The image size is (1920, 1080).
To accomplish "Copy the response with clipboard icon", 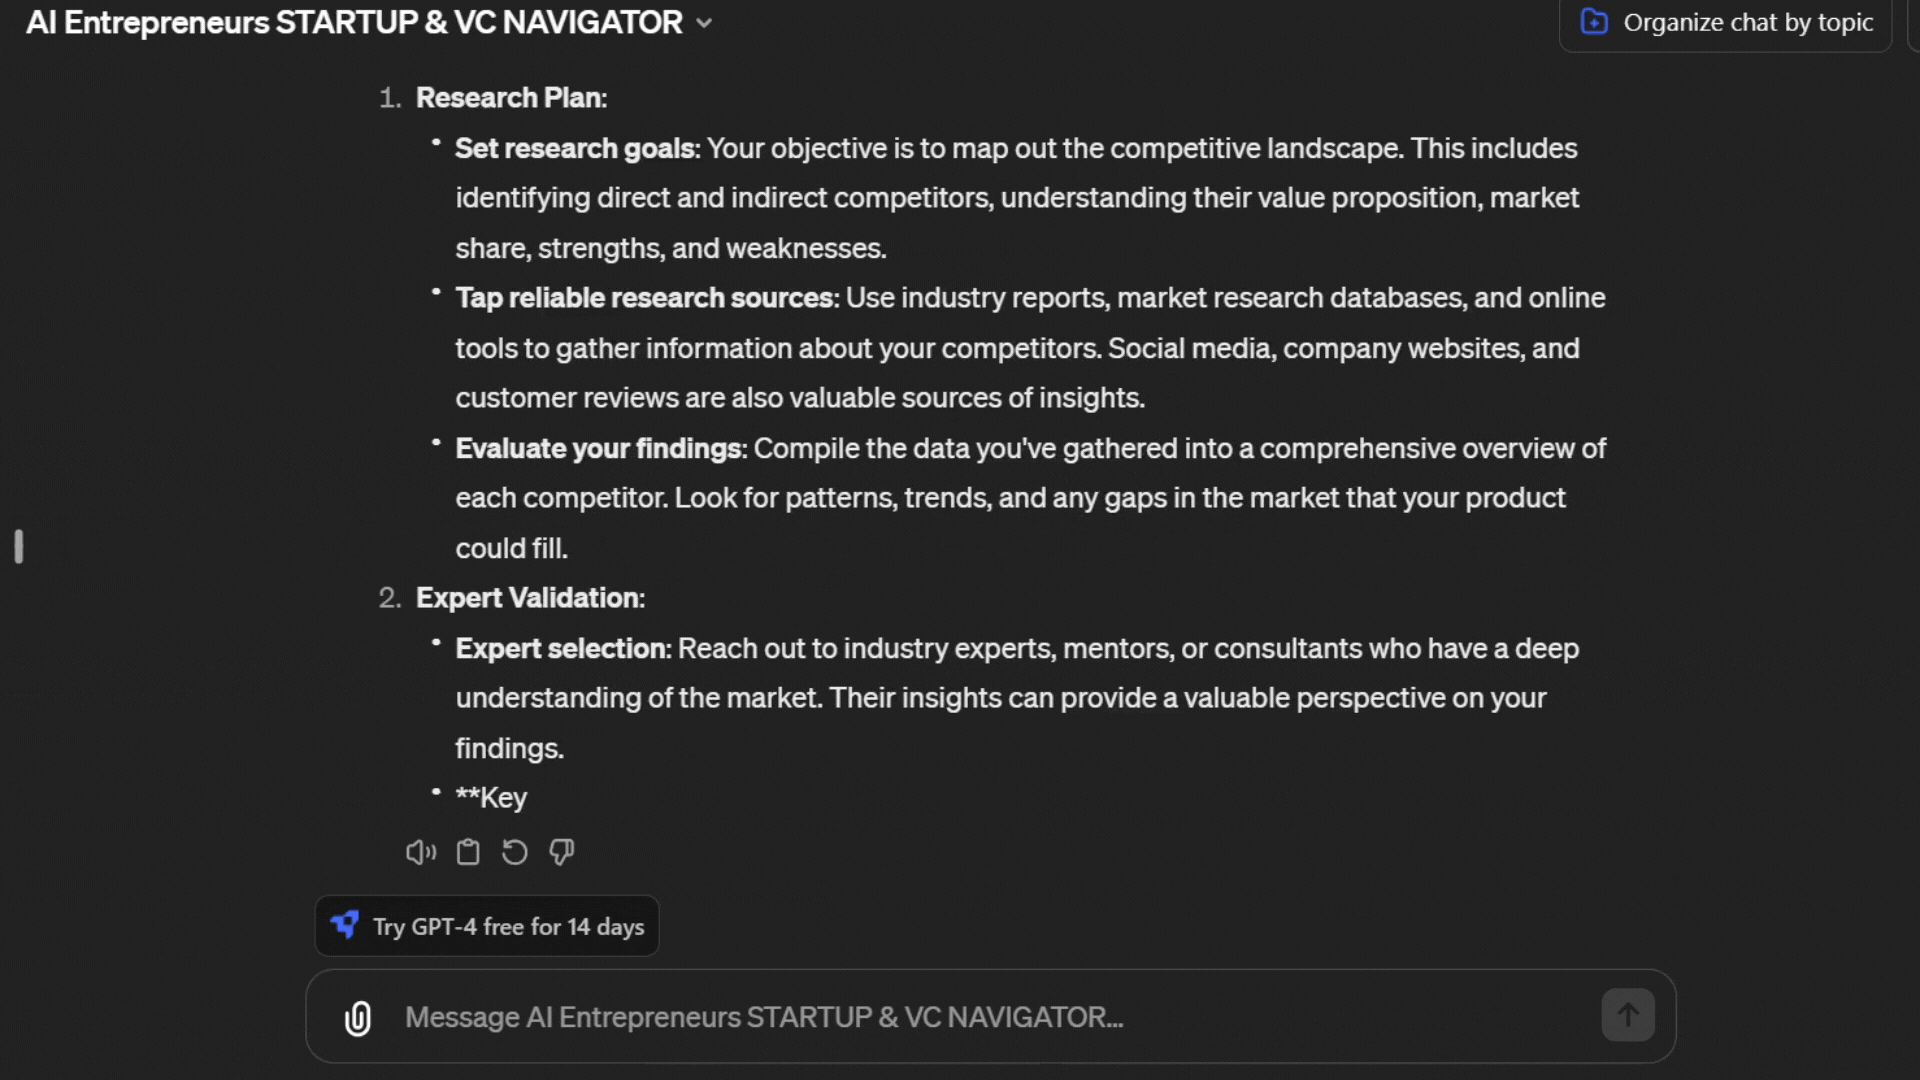I will point(468,852).
